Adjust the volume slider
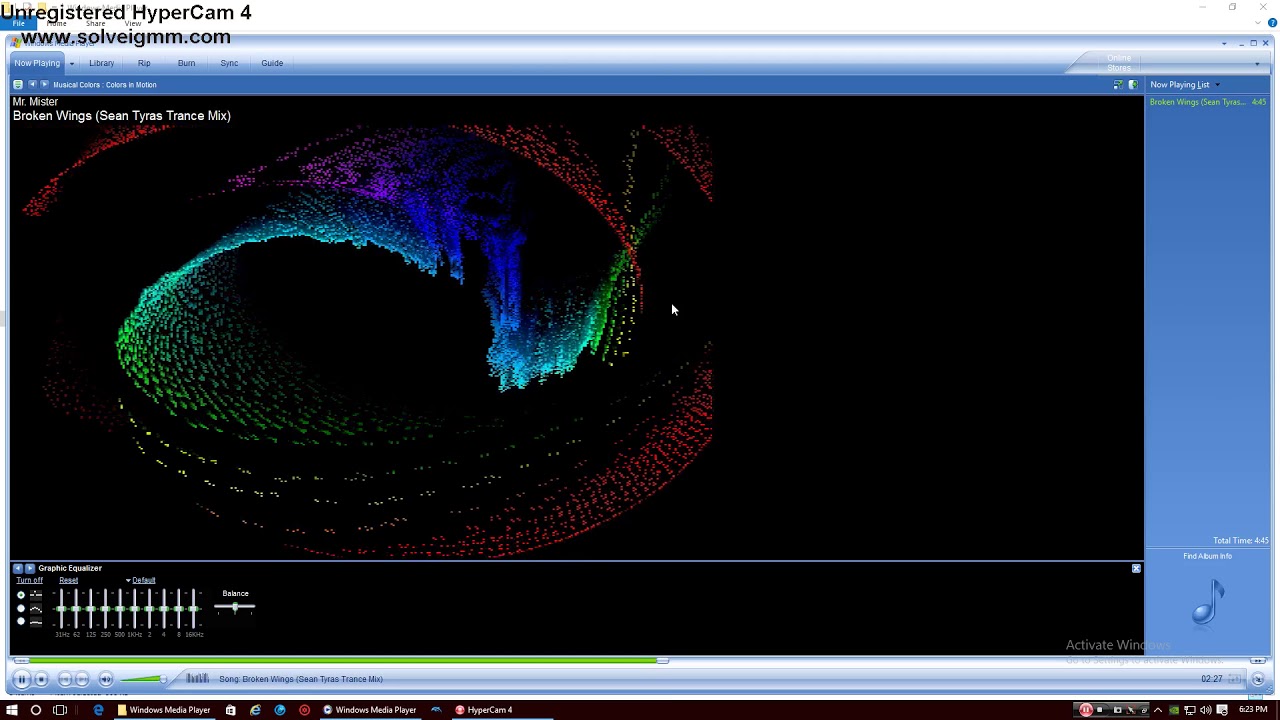1280x720 pixels. (143, 679)
